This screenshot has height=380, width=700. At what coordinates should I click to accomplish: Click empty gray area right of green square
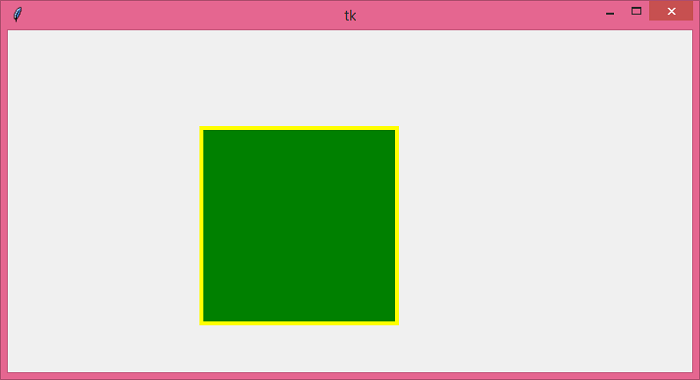pos(546,225)
